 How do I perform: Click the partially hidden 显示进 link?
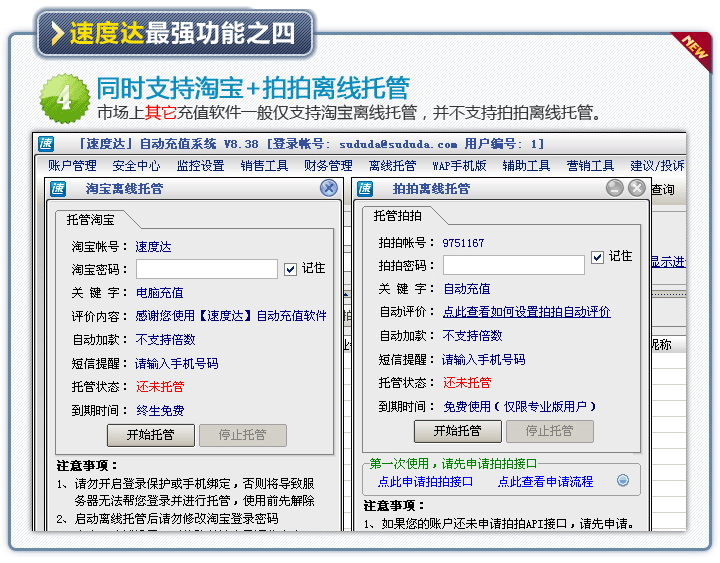click(x=668, y=262)
